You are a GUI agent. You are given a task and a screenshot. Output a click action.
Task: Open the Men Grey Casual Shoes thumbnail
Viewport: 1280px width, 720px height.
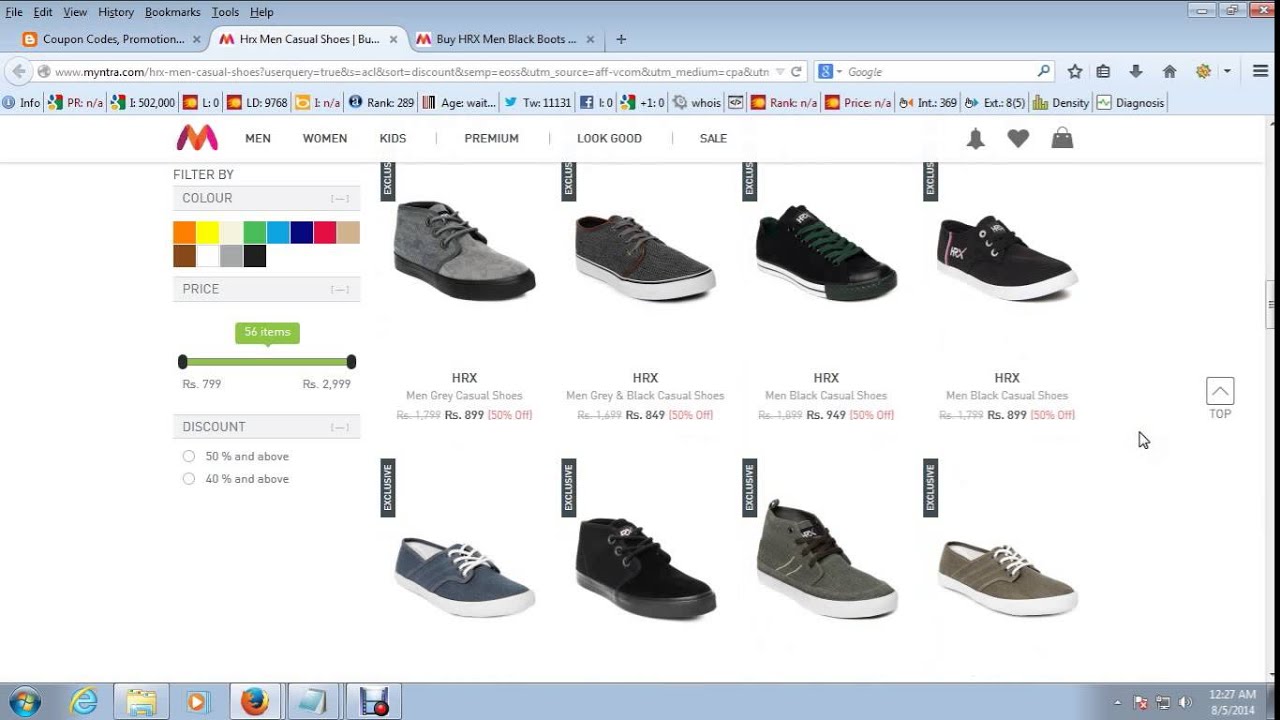click(464, 250)
